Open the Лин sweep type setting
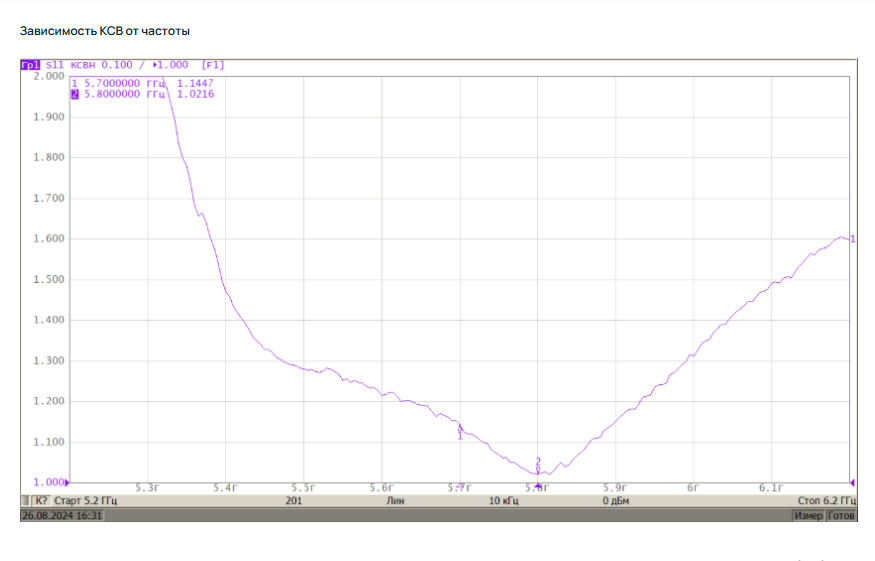This screenshot has height=561, width=875. coord(395,500)
